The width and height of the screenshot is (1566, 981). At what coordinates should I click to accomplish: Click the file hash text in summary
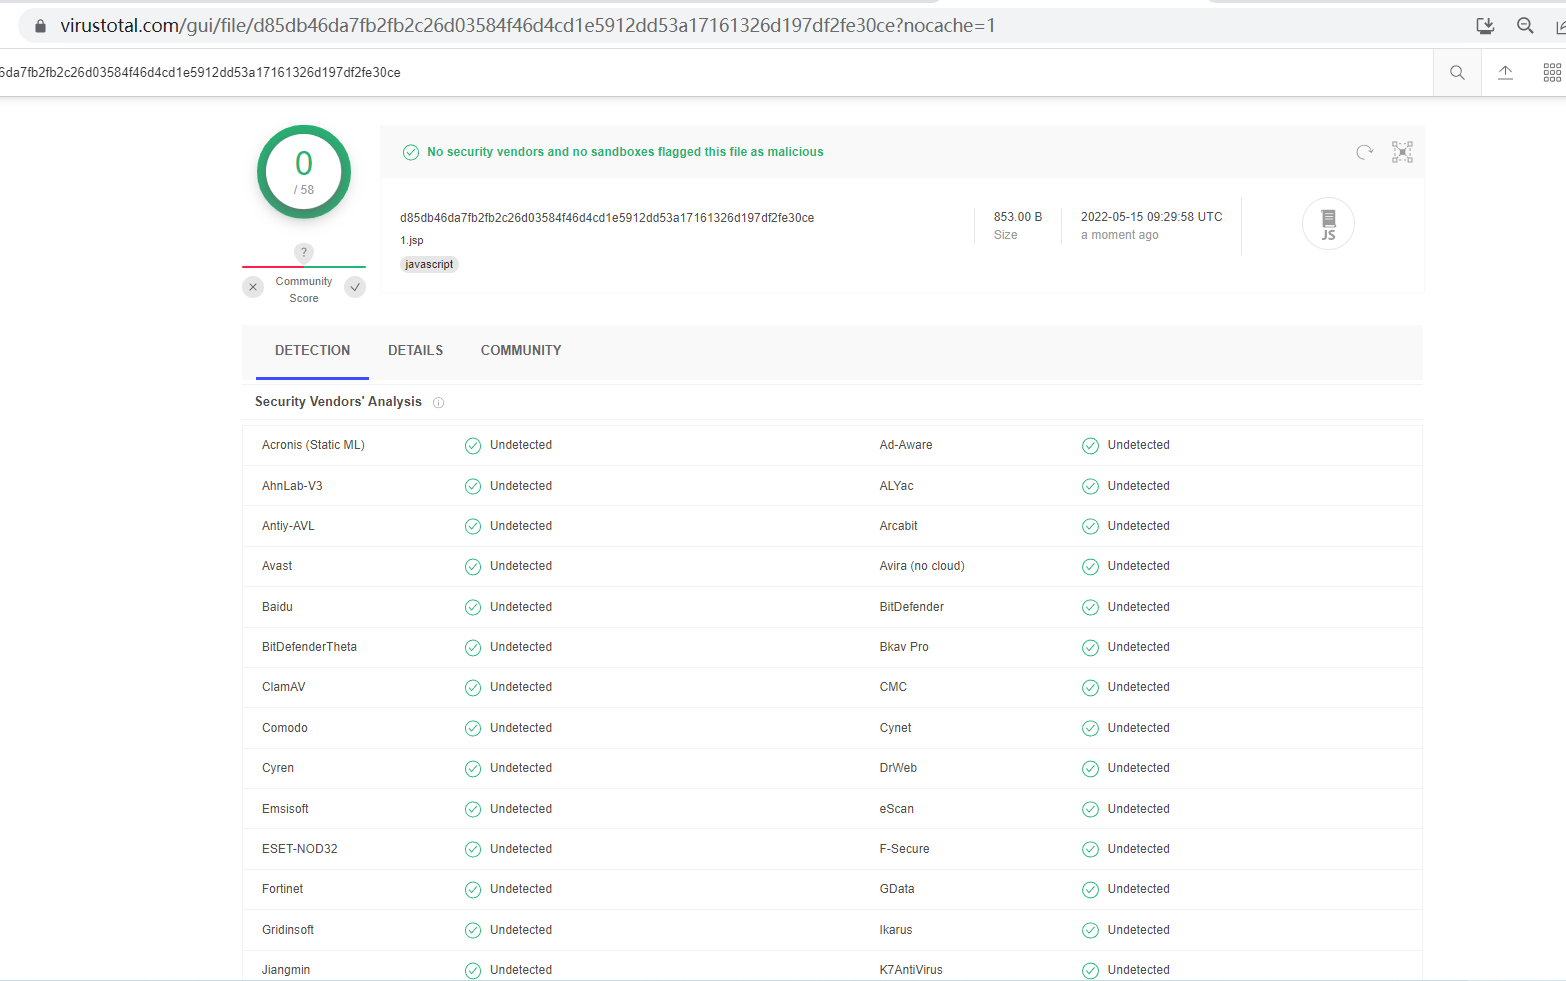coord(607,218)
